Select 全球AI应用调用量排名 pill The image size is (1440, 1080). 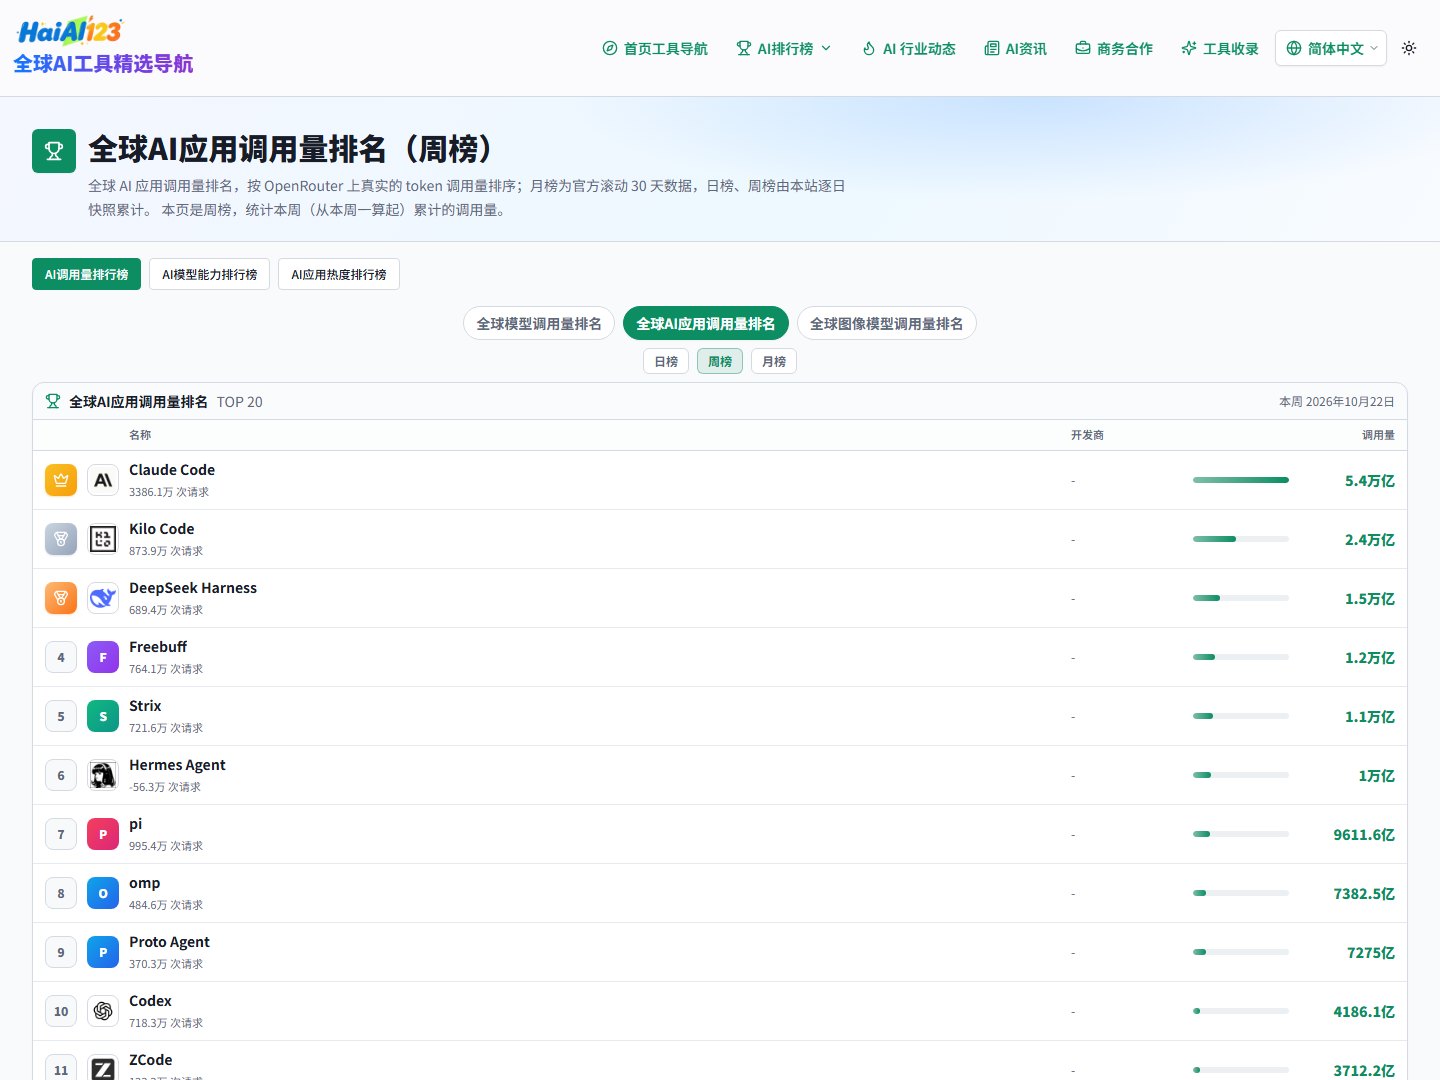[706, 323]
